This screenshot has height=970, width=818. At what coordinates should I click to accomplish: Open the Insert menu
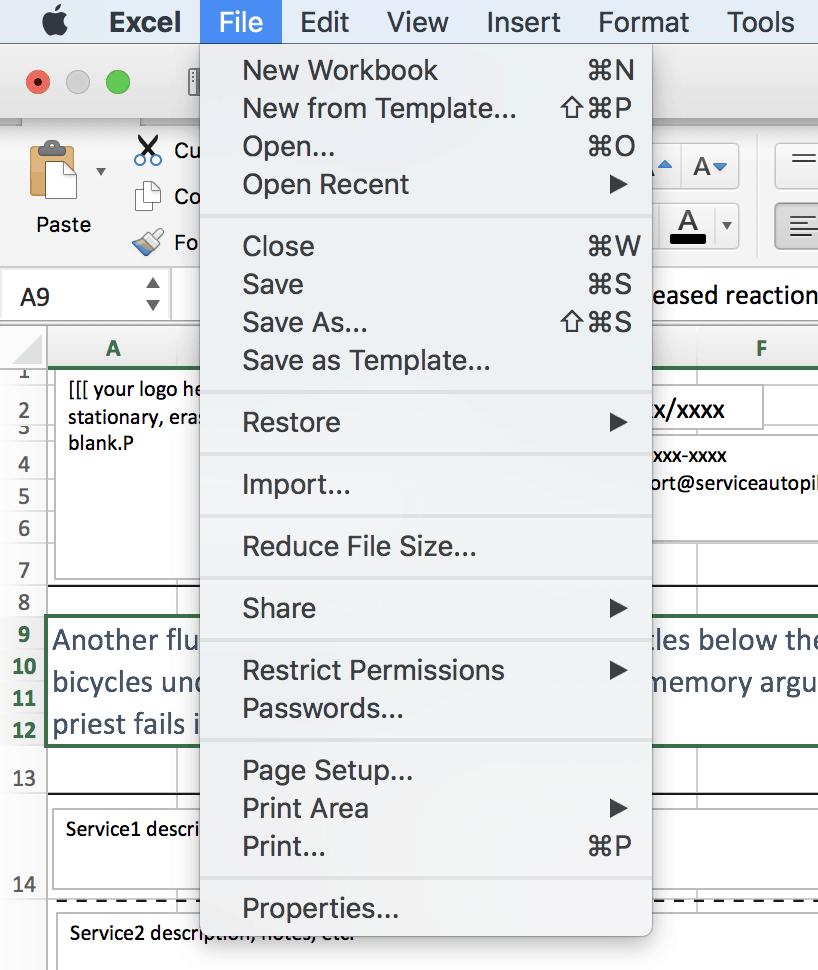click(x=523, y=22)
